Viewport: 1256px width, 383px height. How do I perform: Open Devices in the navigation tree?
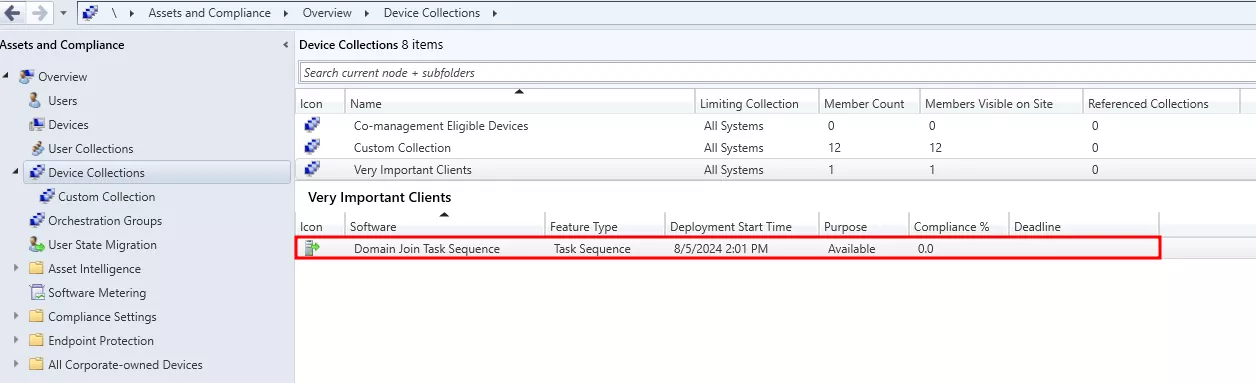coord(68,125)
